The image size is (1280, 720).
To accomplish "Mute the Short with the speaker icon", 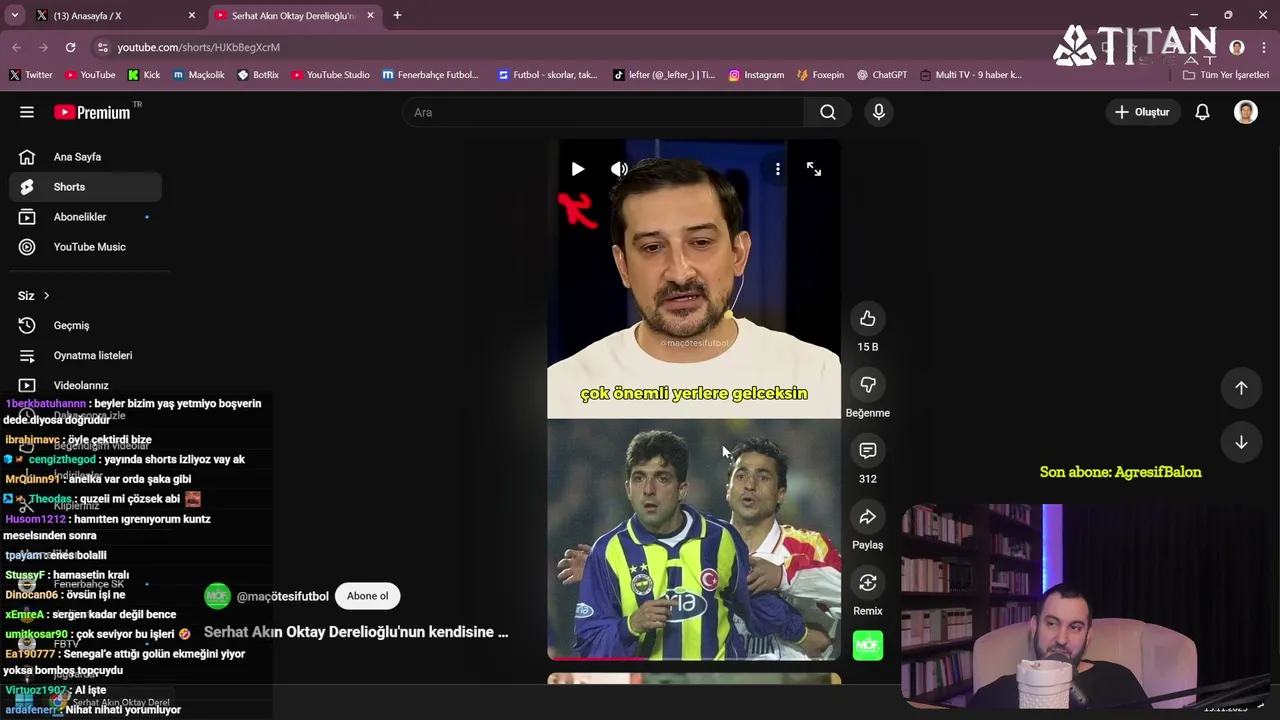I will (x=620, y=169).
